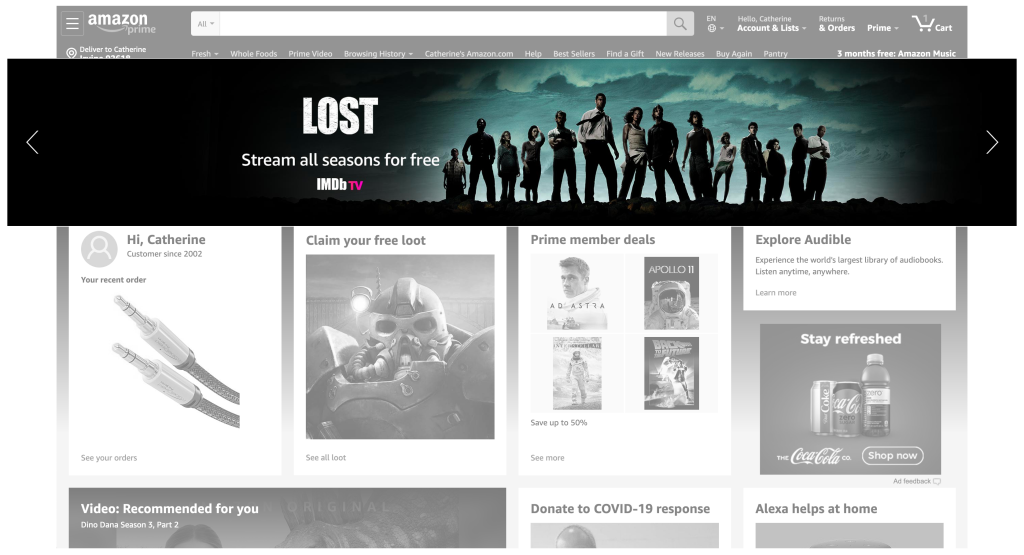Show previous banner with left arrow

(32, 142)
